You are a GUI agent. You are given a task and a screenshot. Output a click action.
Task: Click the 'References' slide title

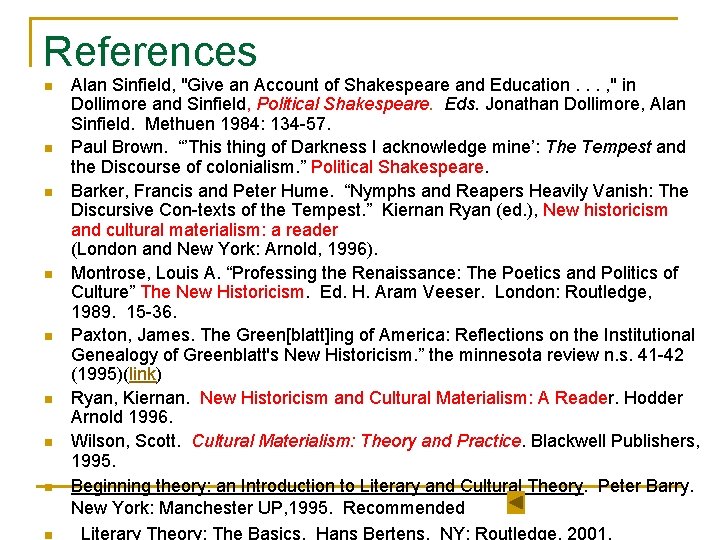pos(150,51)
